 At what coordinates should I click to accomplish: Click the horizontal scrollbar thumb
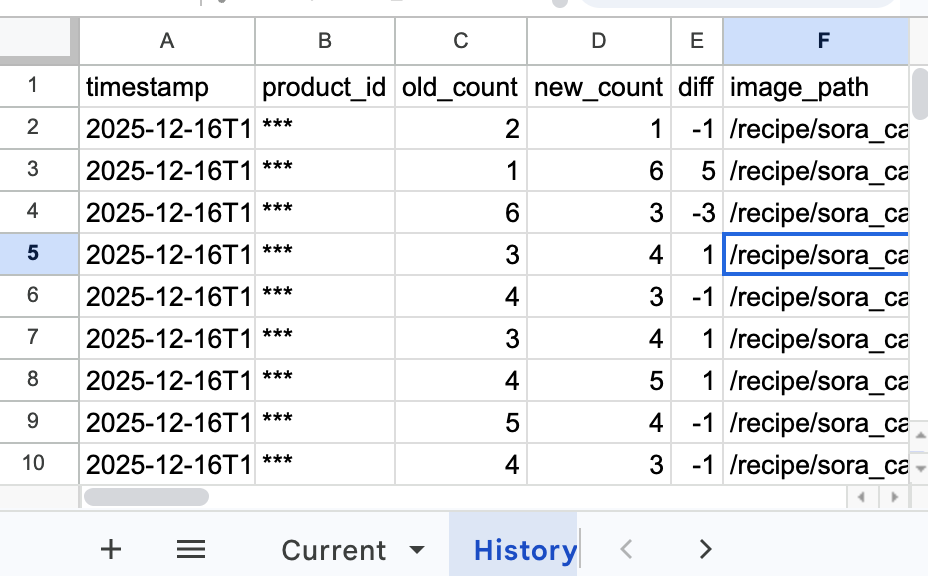(146, 497)
